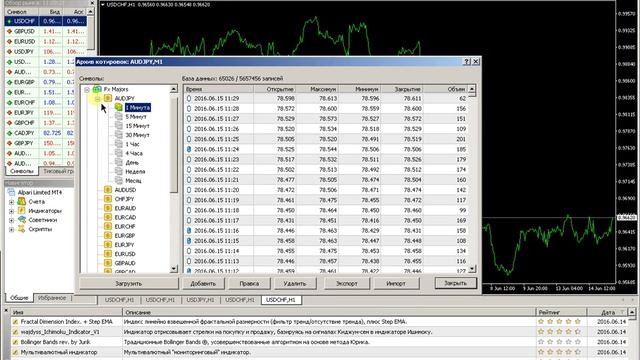Viewport: 640px width, 360px height.
Task: Select GBPUSD in Market Watch list
Action: pos(46,31)
